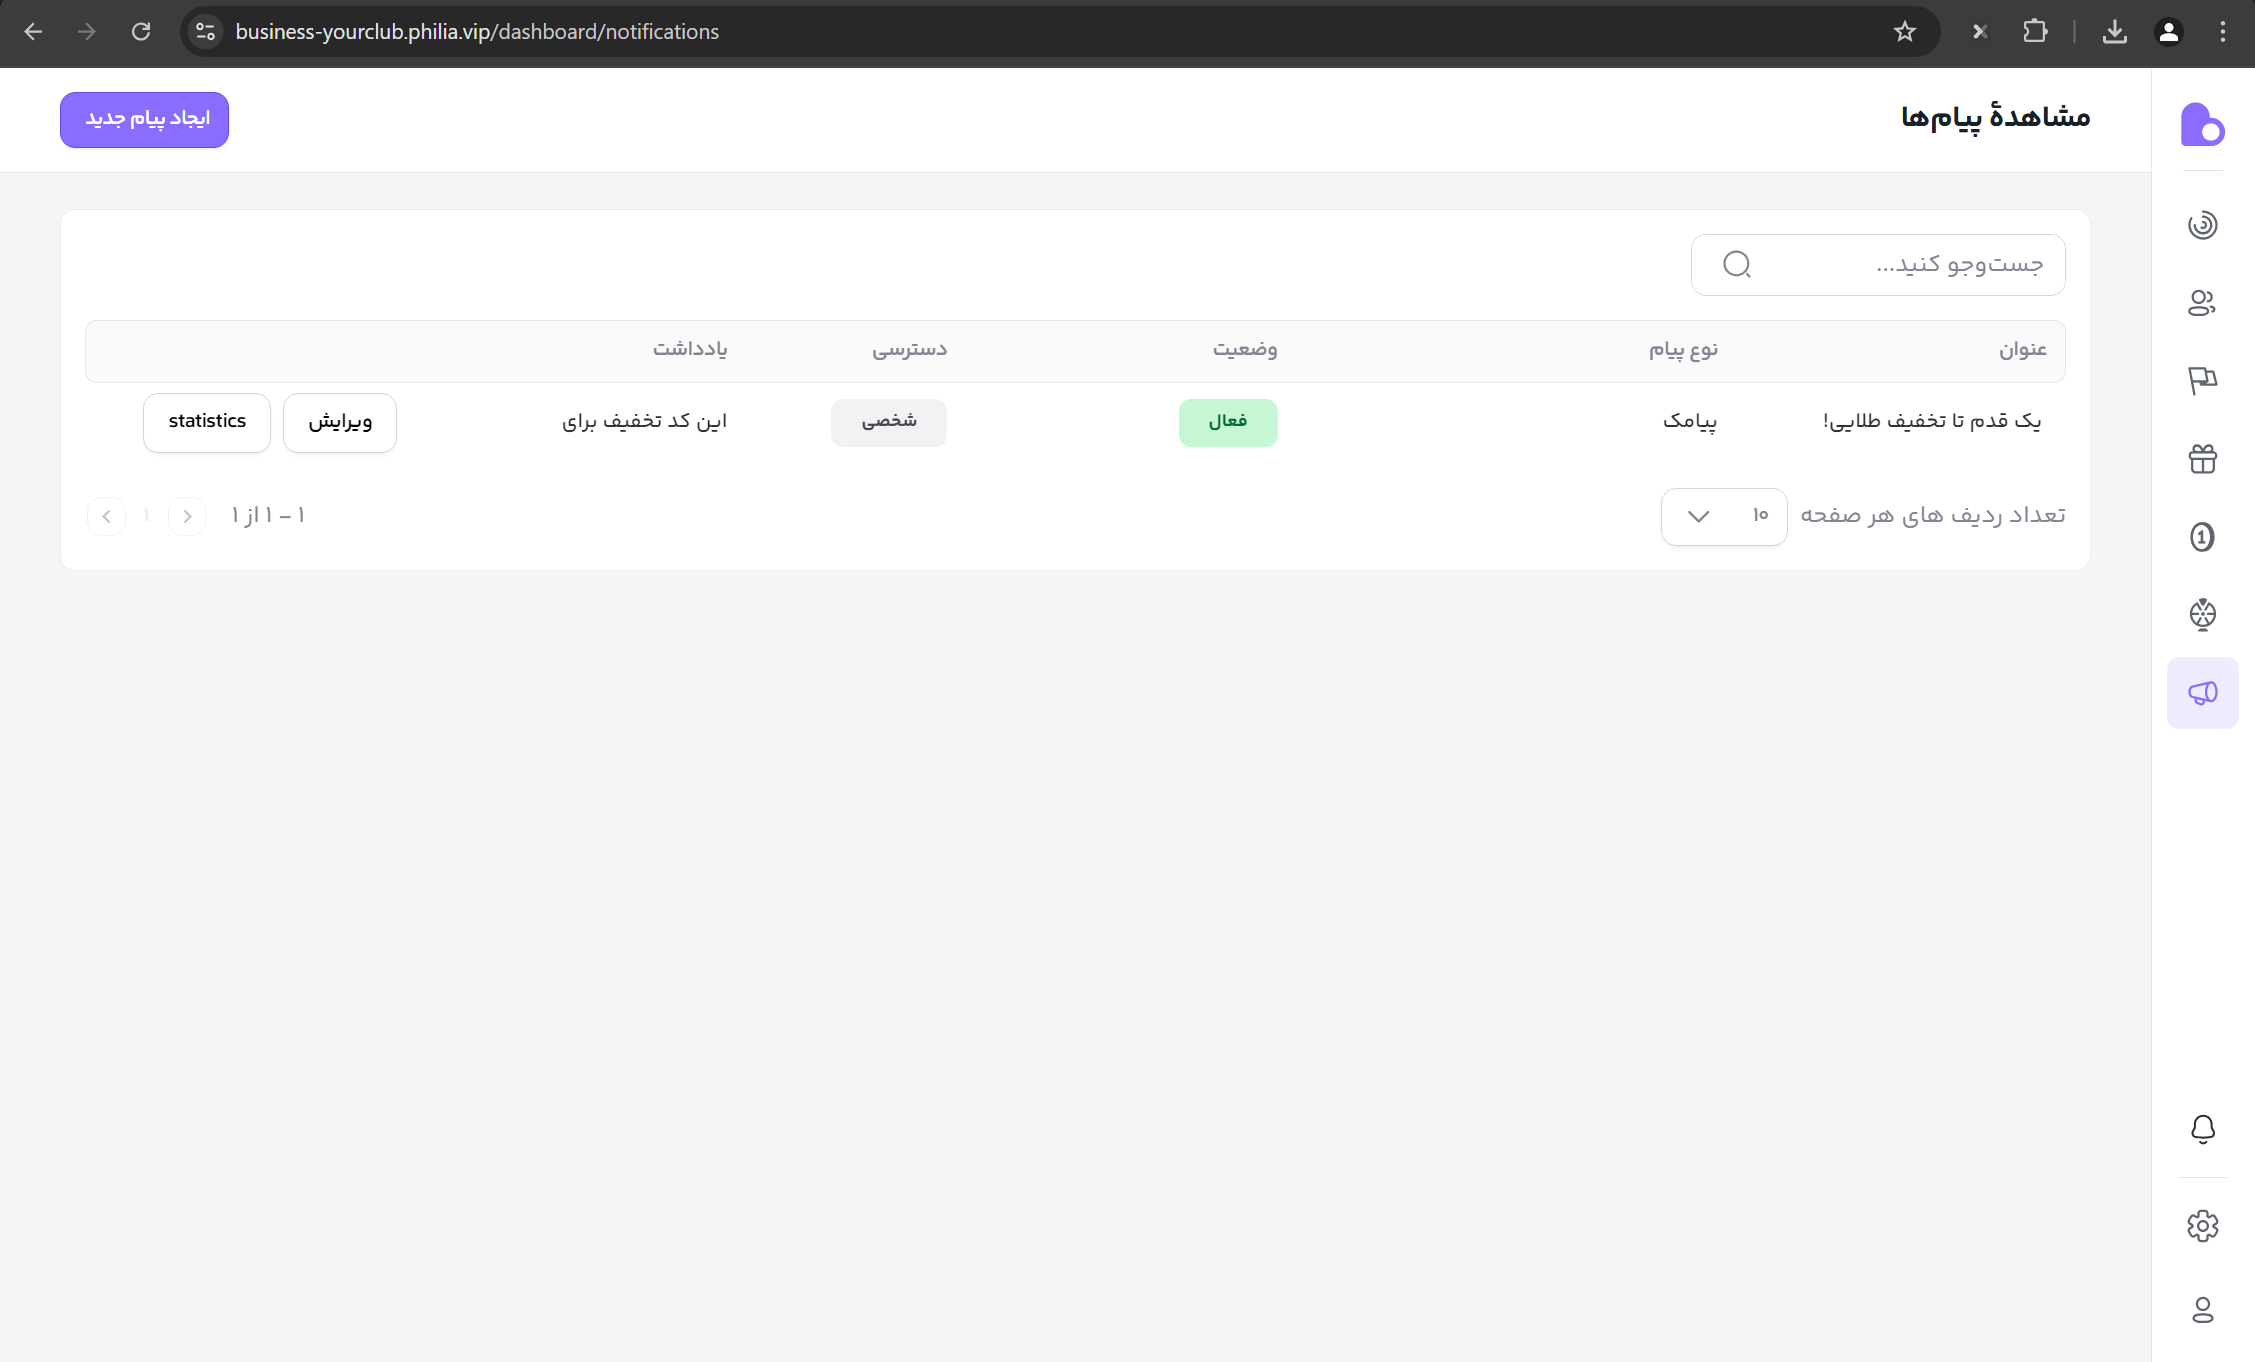Click the search magnifier icon
2255x1362 pixels.
tap(1737, 265)
